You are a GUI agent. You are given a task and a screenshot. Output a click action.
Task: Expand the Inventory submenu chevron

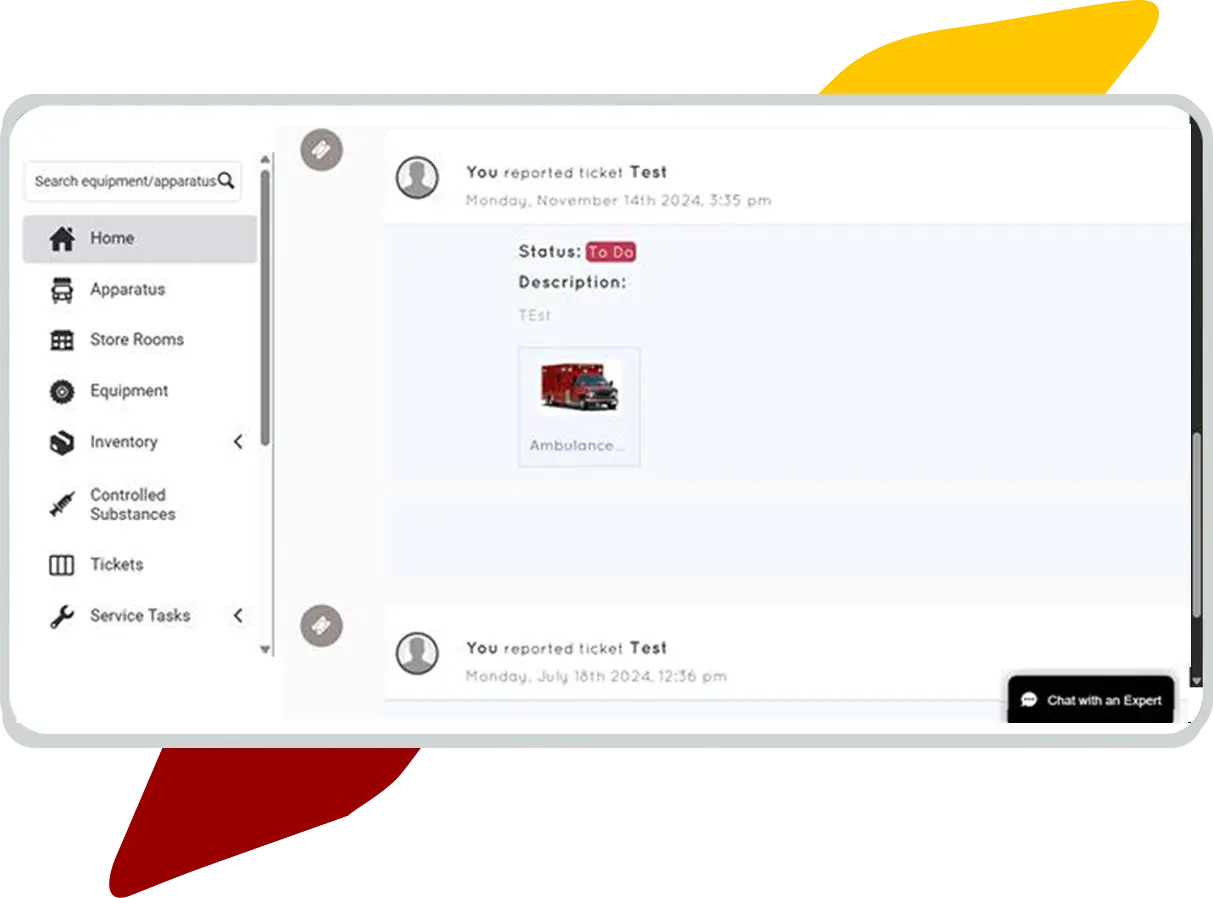click(238, 442)
